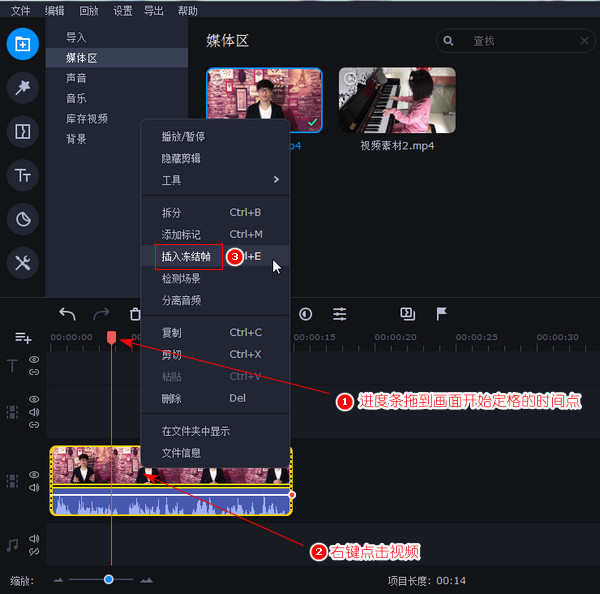Open the filters magic wand panel
600x594 pixels.
pyautogui.click(x=23, y=88)
